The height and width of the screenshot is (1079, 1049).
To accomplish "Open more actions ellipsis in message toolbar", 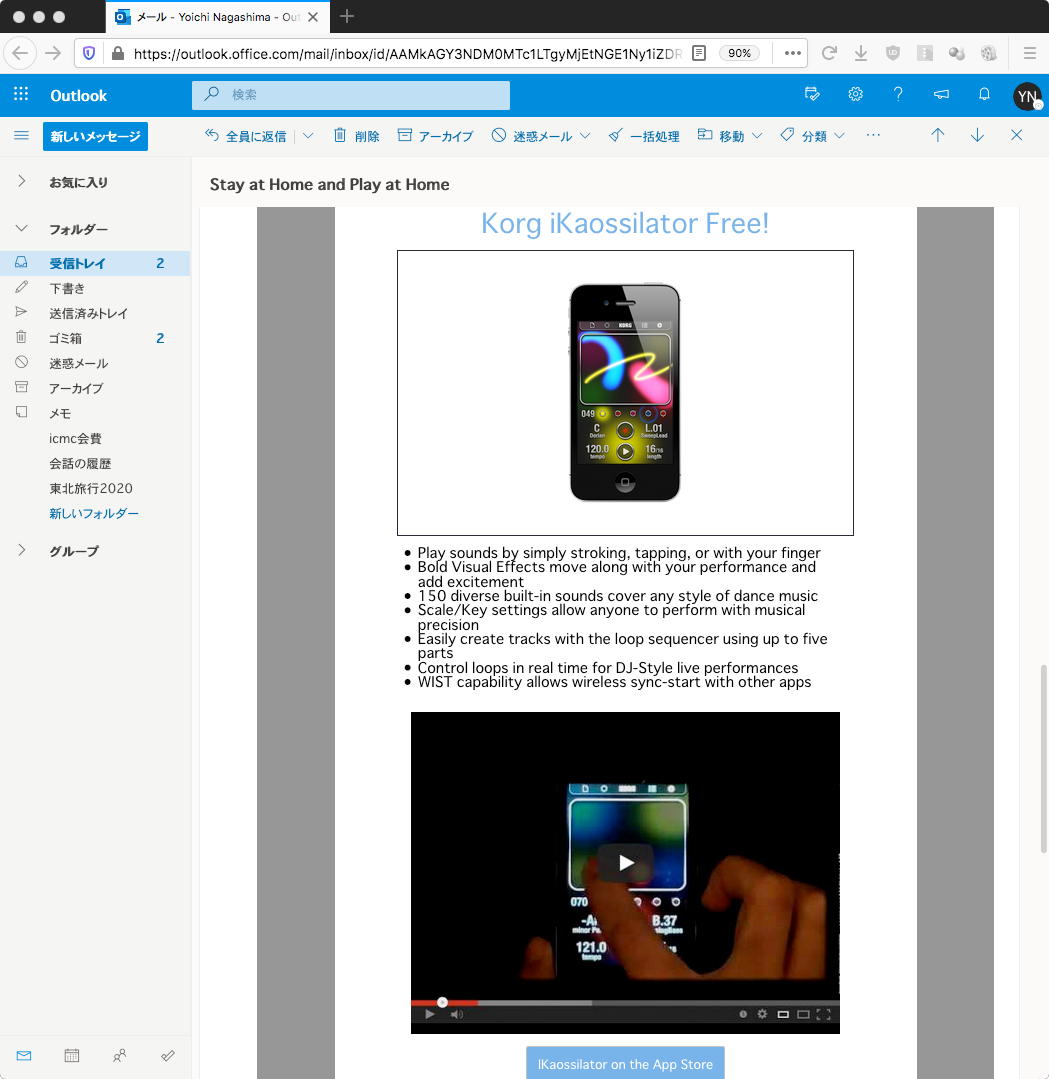I will (873, 136).
